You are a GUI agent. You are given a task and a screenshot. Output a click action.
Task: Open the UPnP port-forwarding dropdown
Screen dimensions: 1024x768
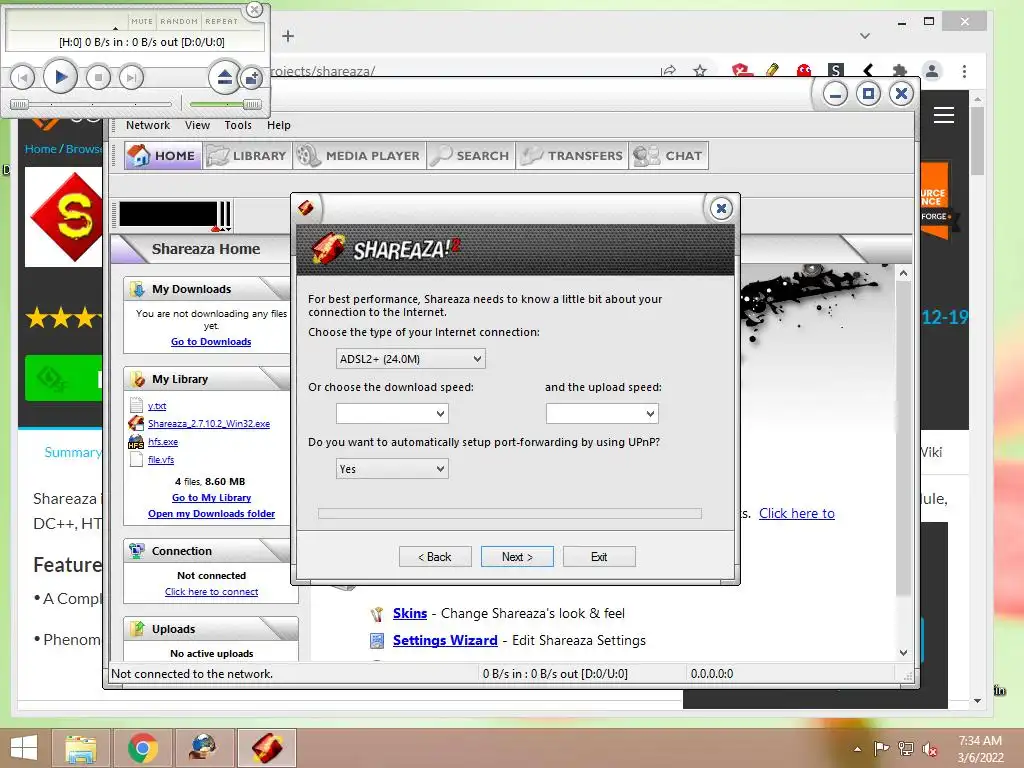point(392,469)
